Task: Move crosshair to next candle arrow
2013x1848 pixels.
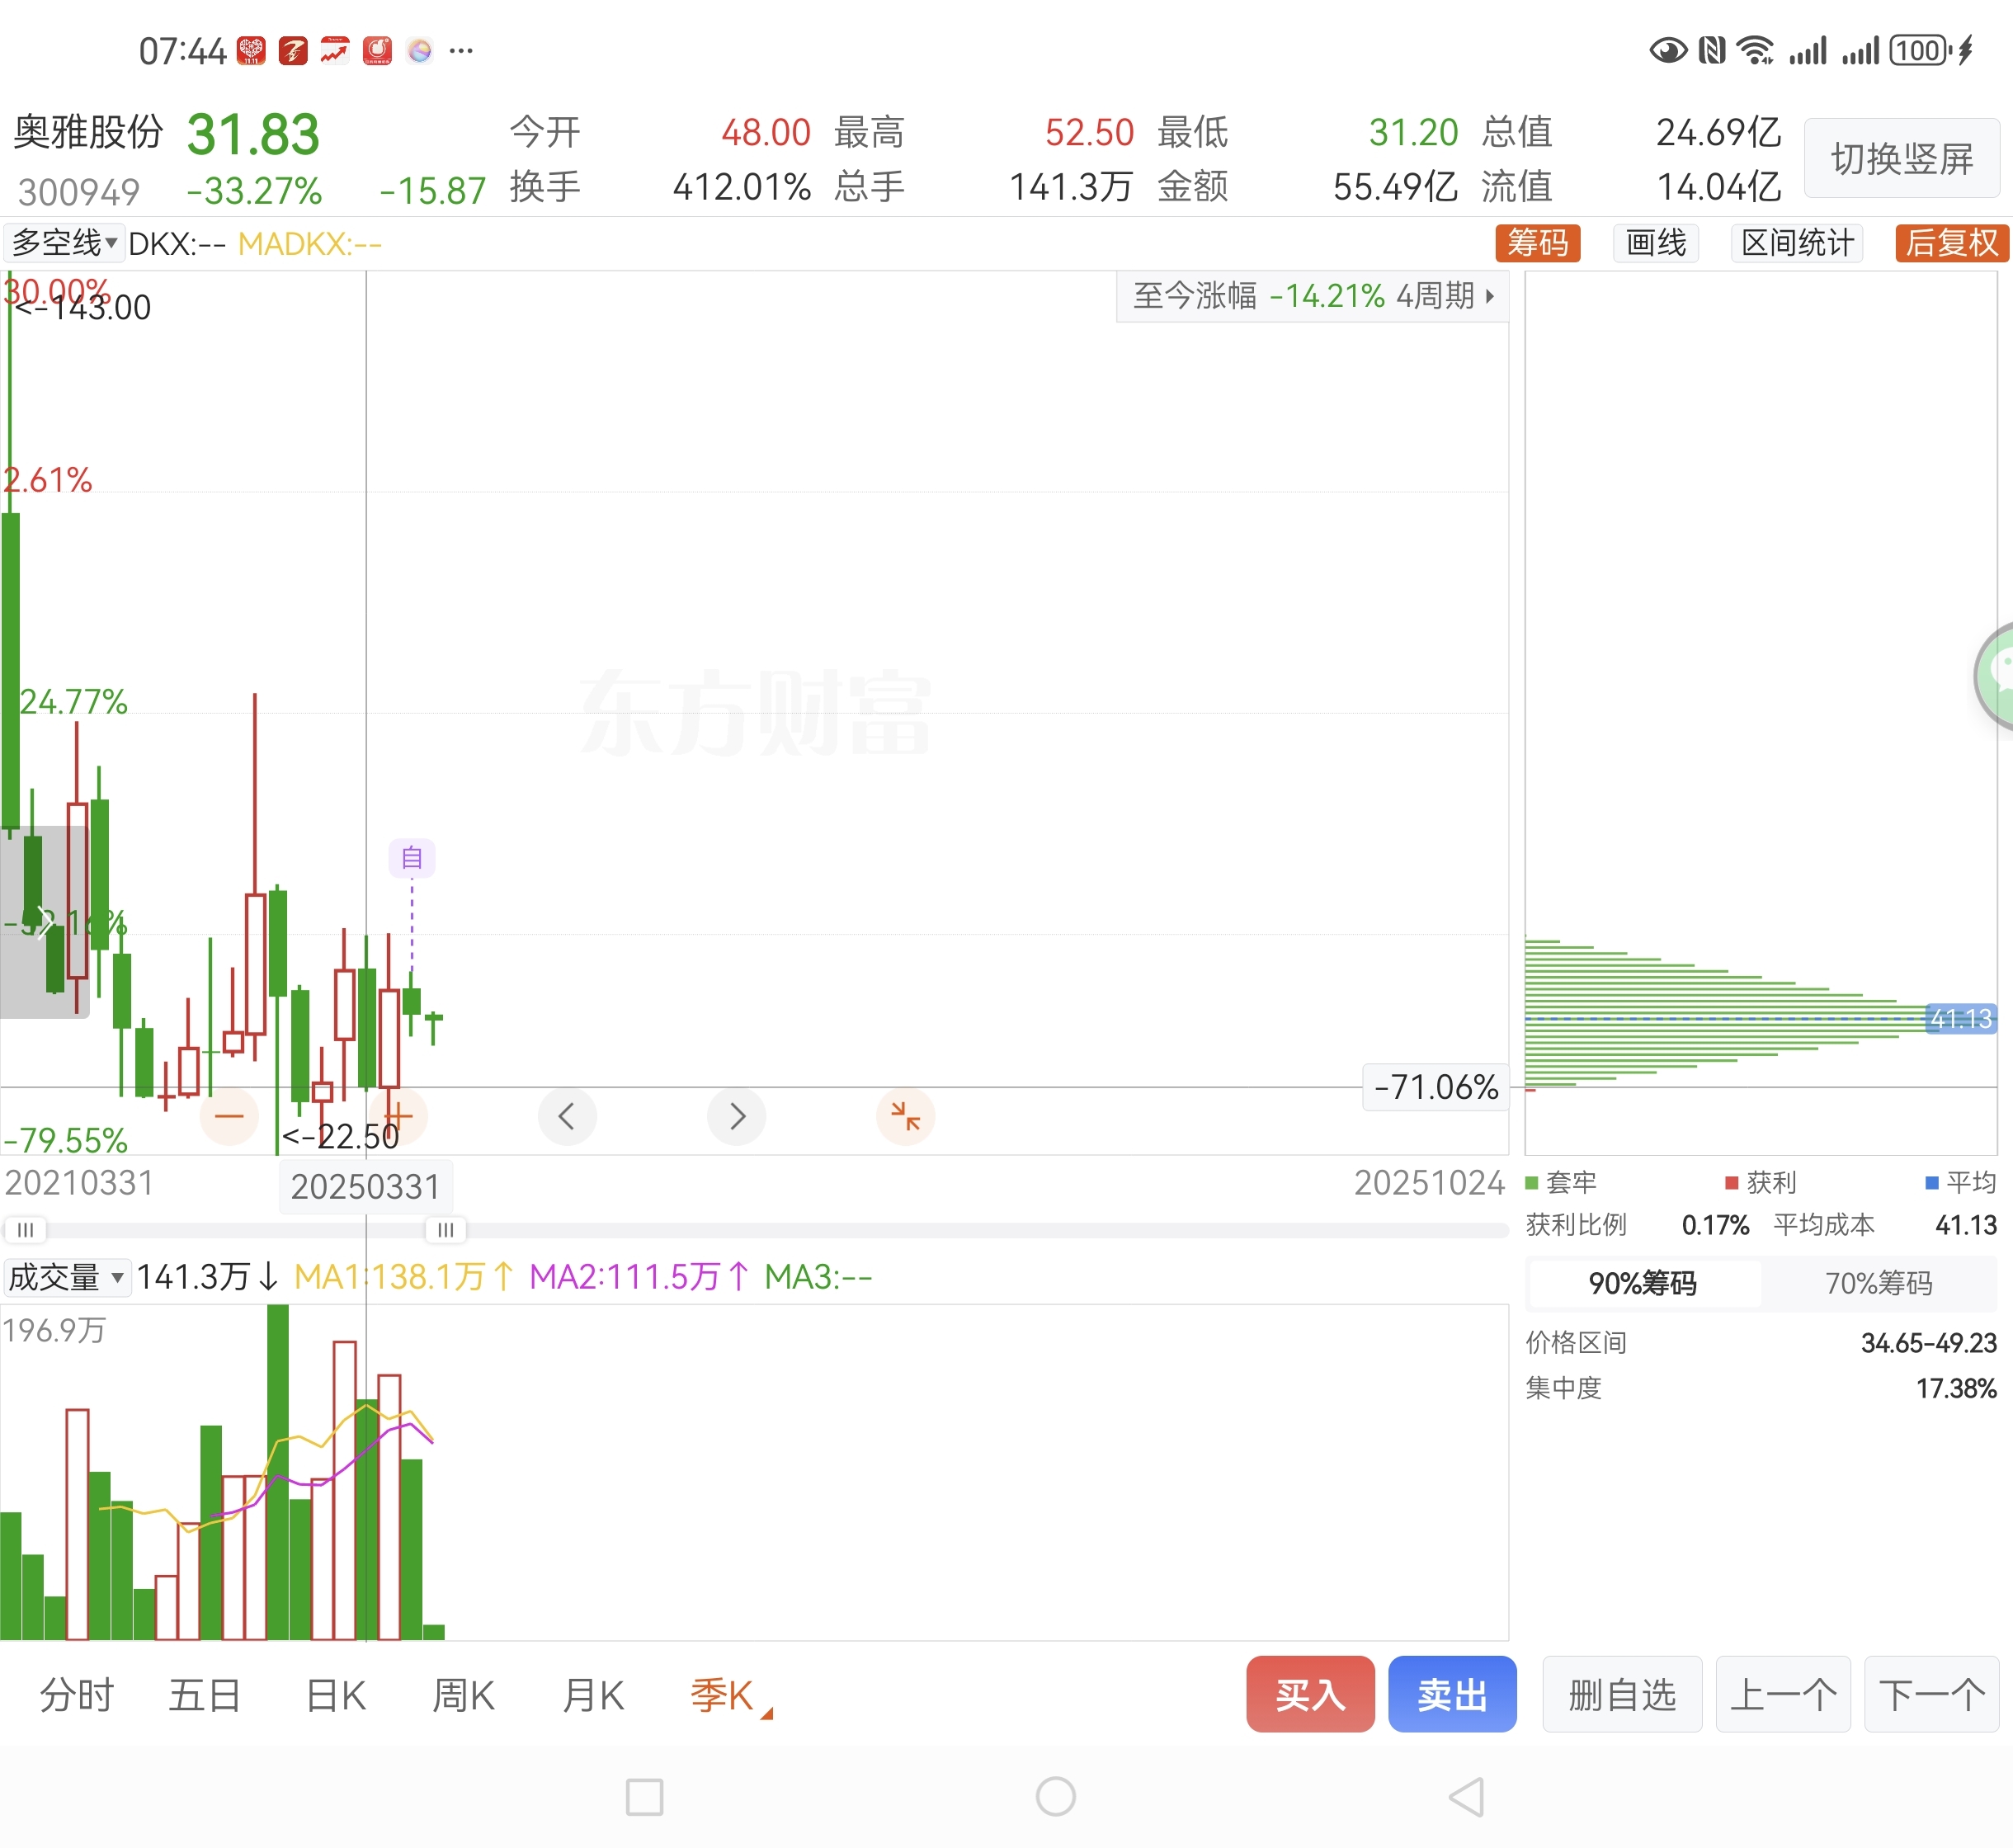Action: [x=737, y=1116]
